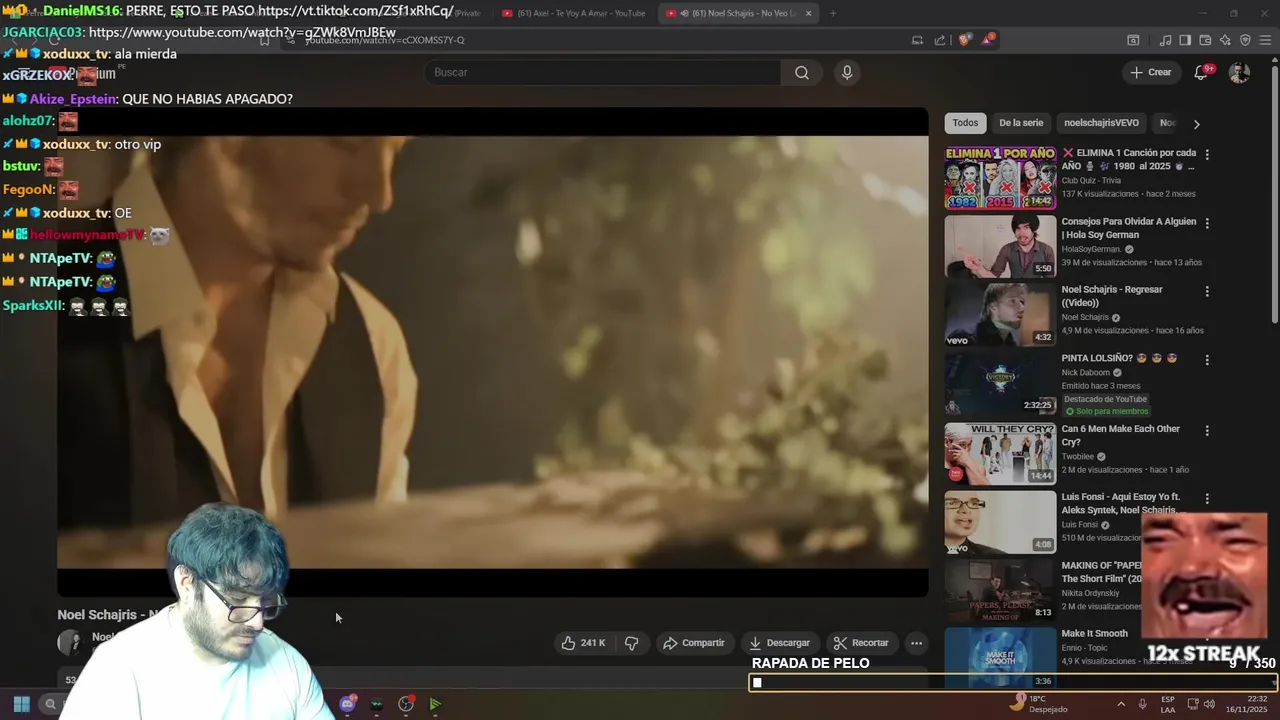Click Brave Shields lion icon in address bar

(964, 40)
